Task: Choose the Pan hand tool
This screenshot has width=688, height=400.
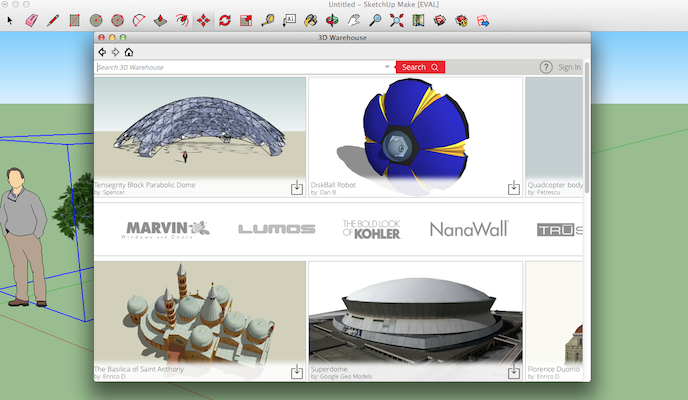Action: (x=354, y=20)
